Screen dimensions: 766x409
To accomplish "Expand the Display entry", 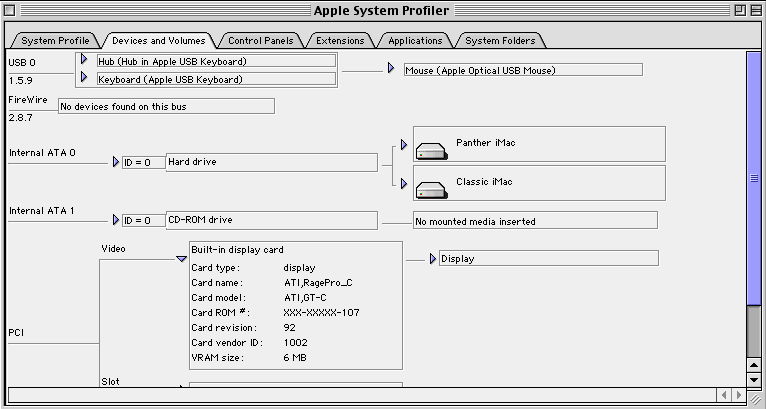I will click(433, 258).
